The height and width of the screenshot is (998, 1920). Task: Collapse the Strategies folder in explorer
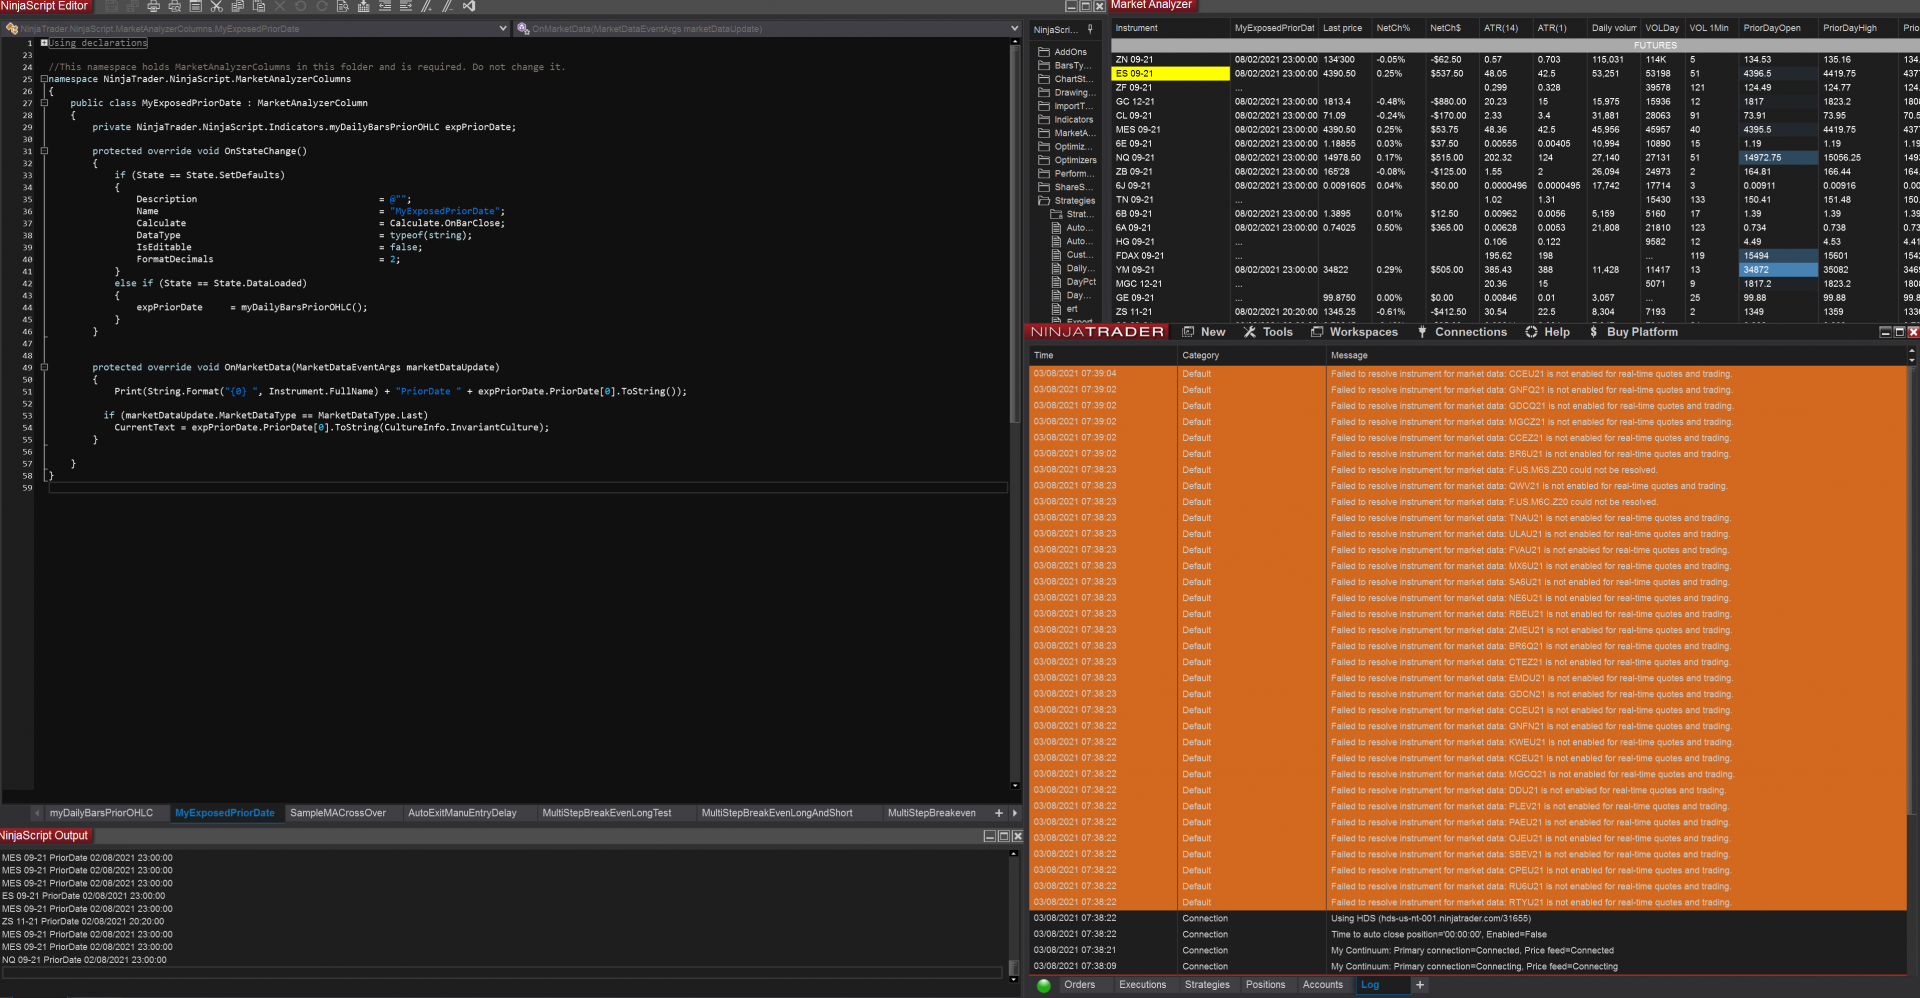pyautogui.click(x=1044, y=201)
